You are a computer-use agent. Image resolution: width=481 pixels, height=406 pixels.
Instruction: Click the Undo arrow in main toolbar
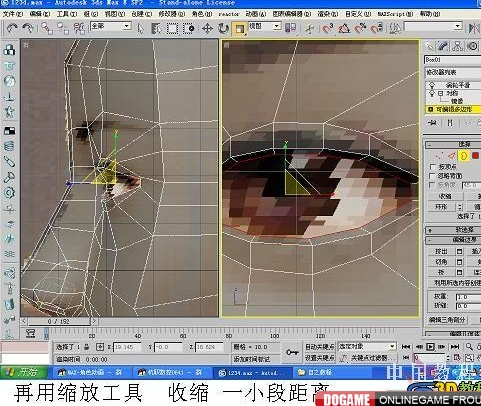tap(12, 28)
